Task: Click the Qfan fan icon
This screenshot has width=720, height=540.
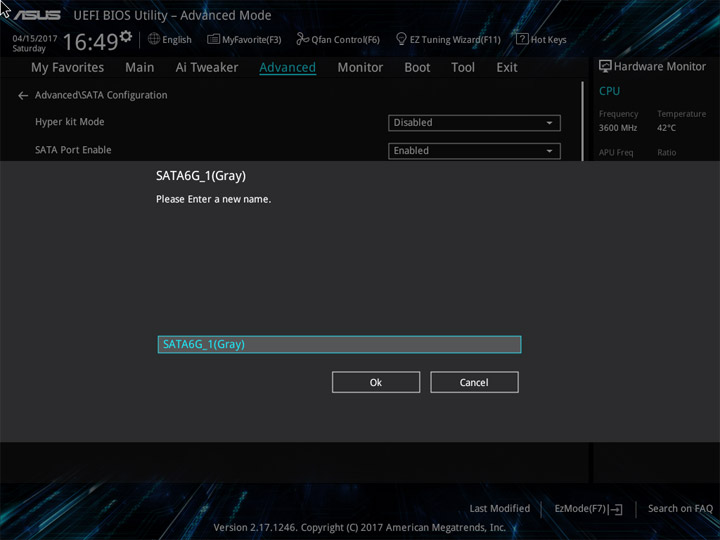Action: click(302, 39)
